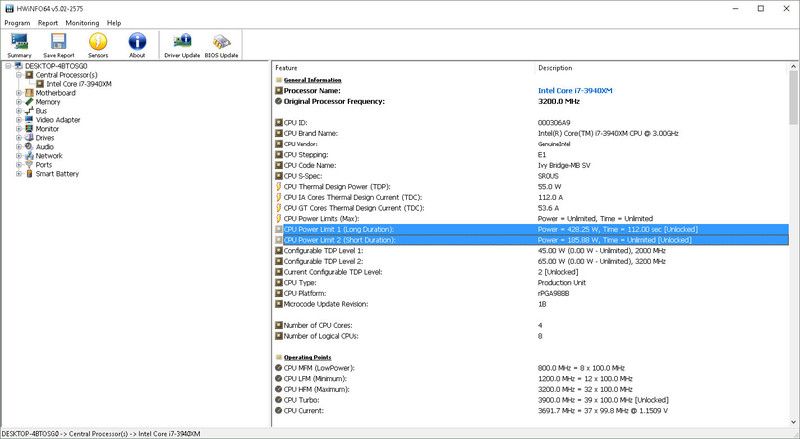Select the CPU Thermal Design Power row
The height and width of the screenshot is (439, 800).
[531, 187]
